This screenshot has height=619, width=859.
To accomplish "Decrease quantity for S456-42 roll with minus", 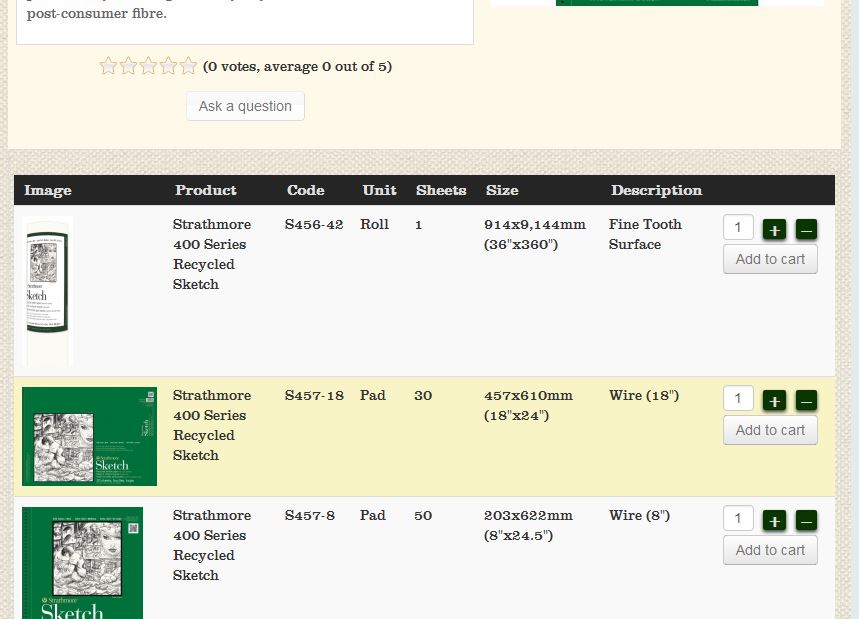I will point(806,230).
